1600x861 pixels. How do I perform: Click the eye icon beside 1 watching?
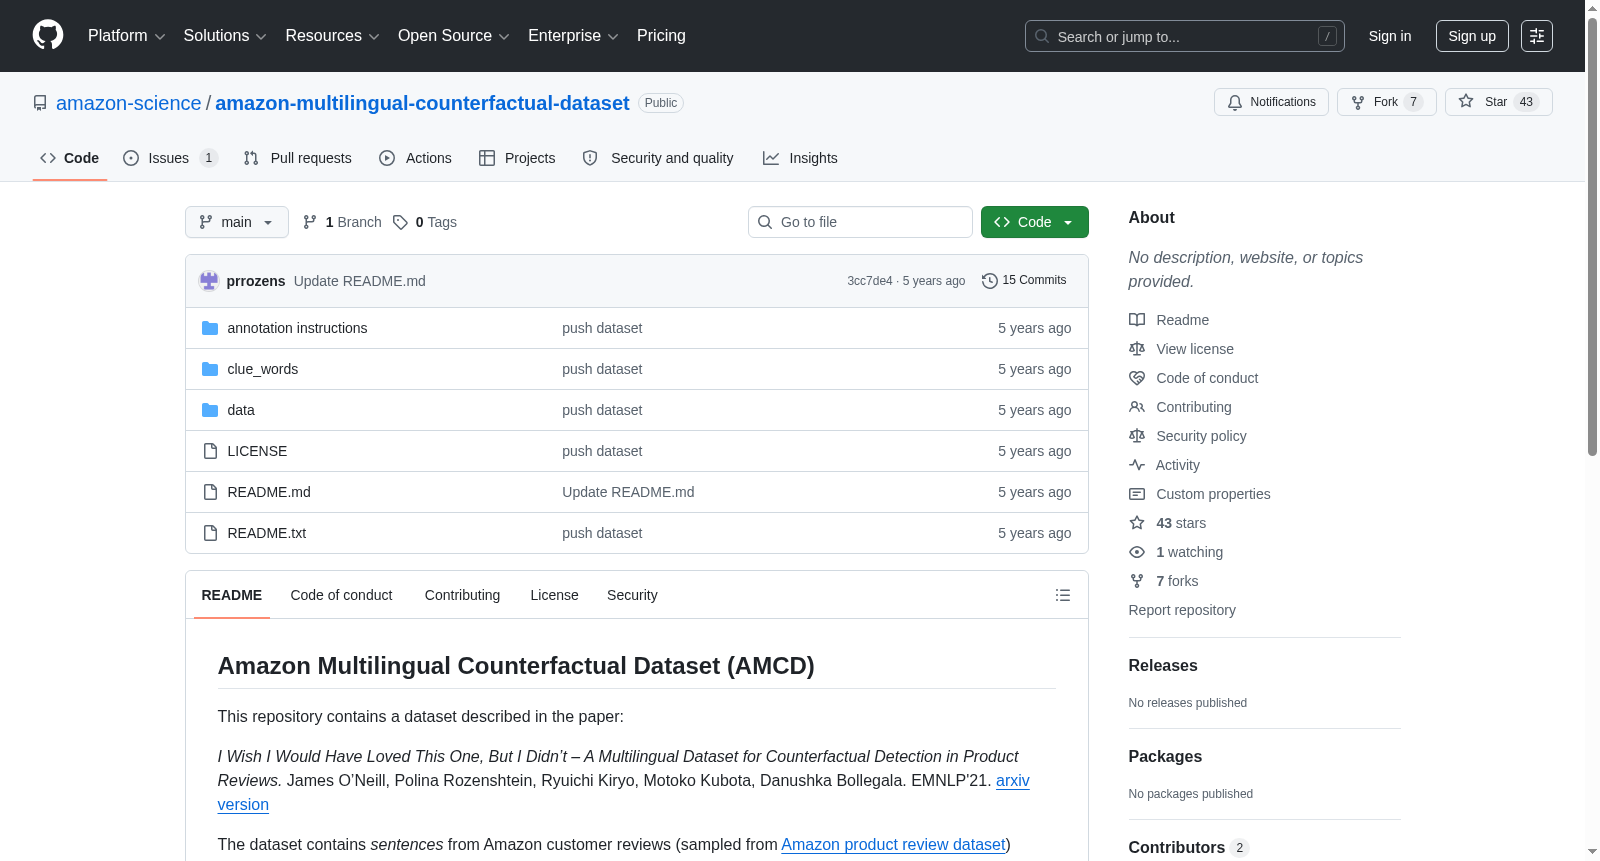[x=1137, y=552]
